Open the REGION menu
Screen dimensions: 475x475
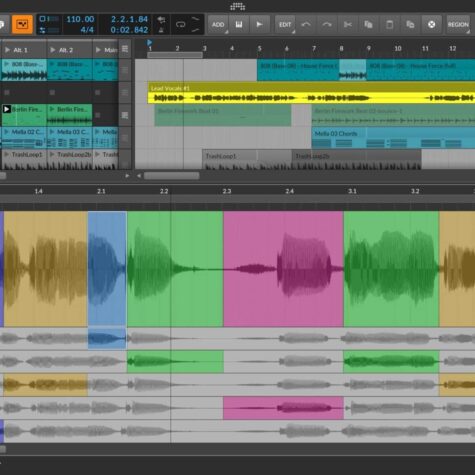coord(458,24)
